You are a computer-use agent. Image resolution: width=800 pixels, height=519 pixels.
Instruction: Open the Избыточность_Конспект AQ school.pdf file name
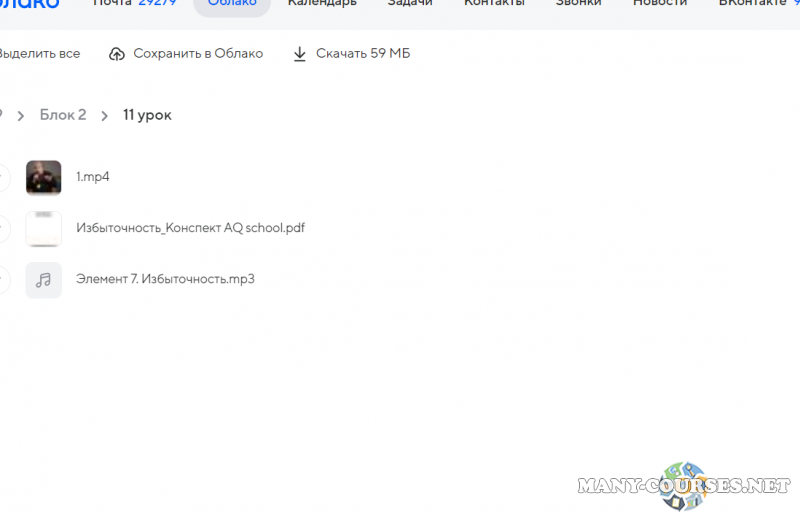pos(190,228)
